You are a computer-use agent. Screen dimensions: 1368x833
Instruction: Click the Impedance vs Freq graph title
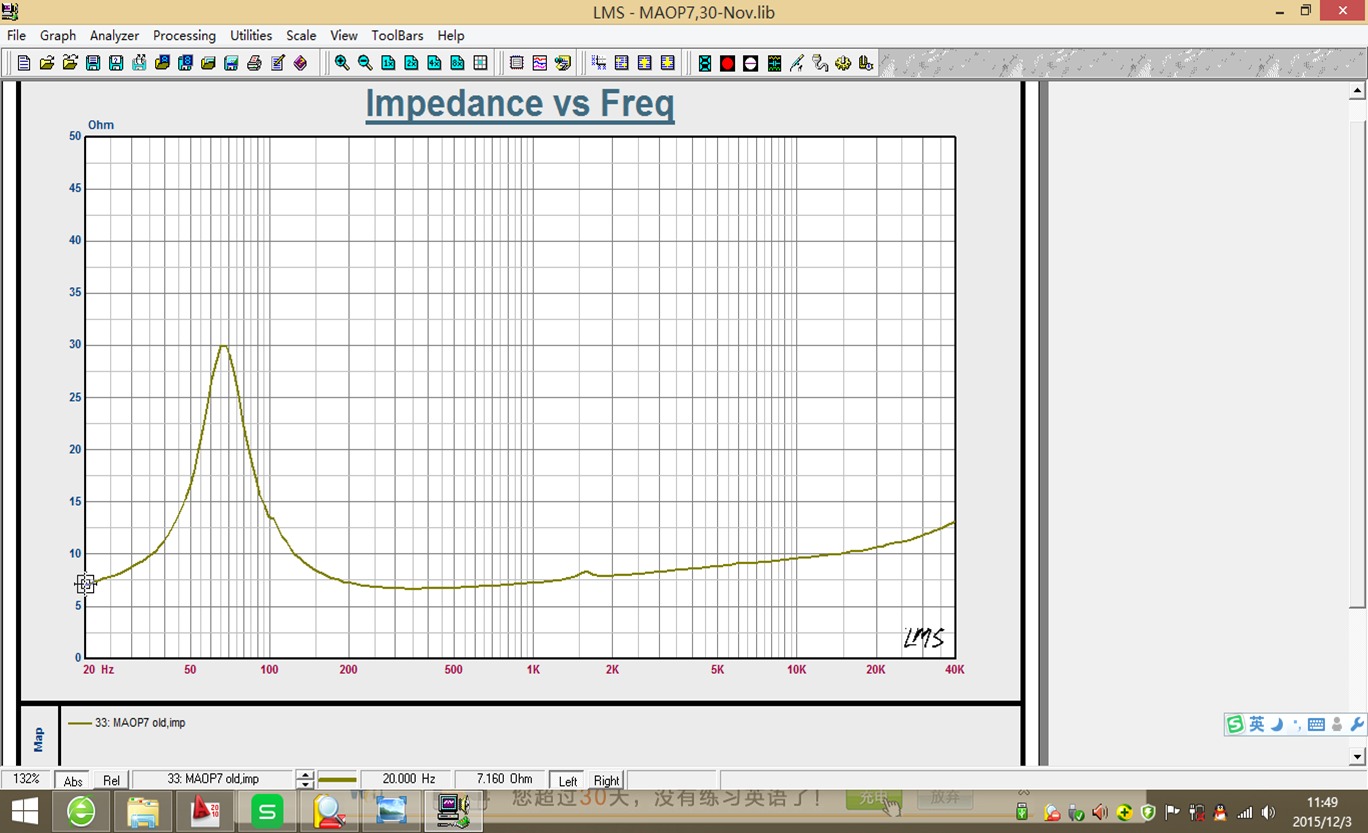point(520,104)
